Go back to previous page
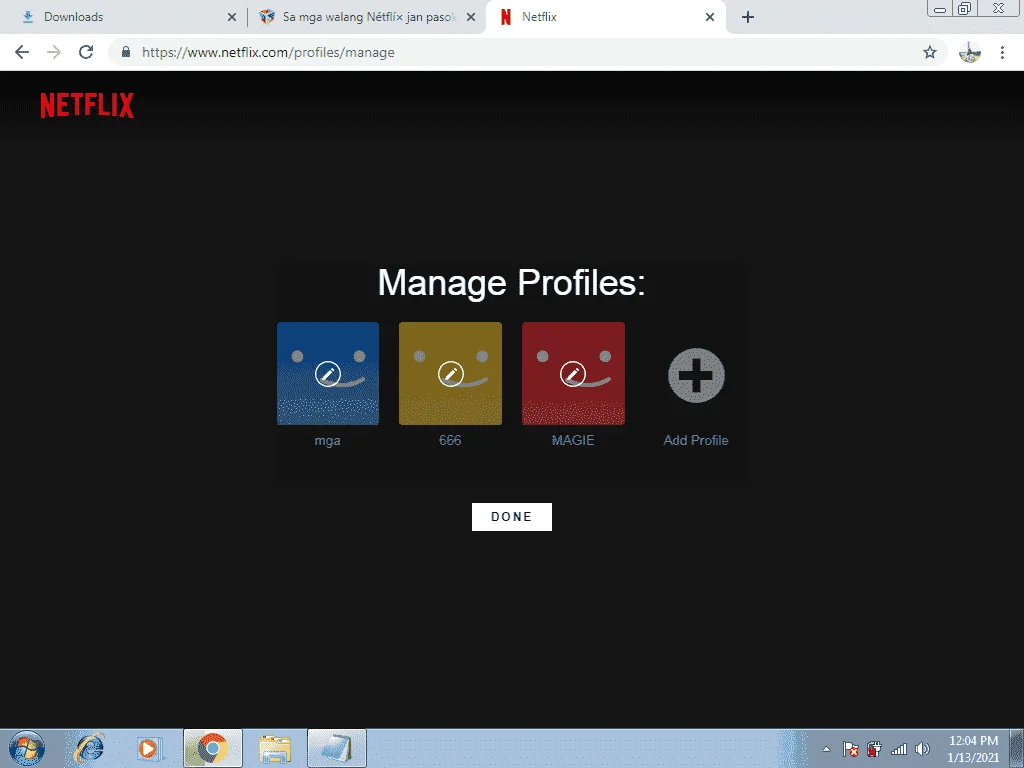 point(22,52)
